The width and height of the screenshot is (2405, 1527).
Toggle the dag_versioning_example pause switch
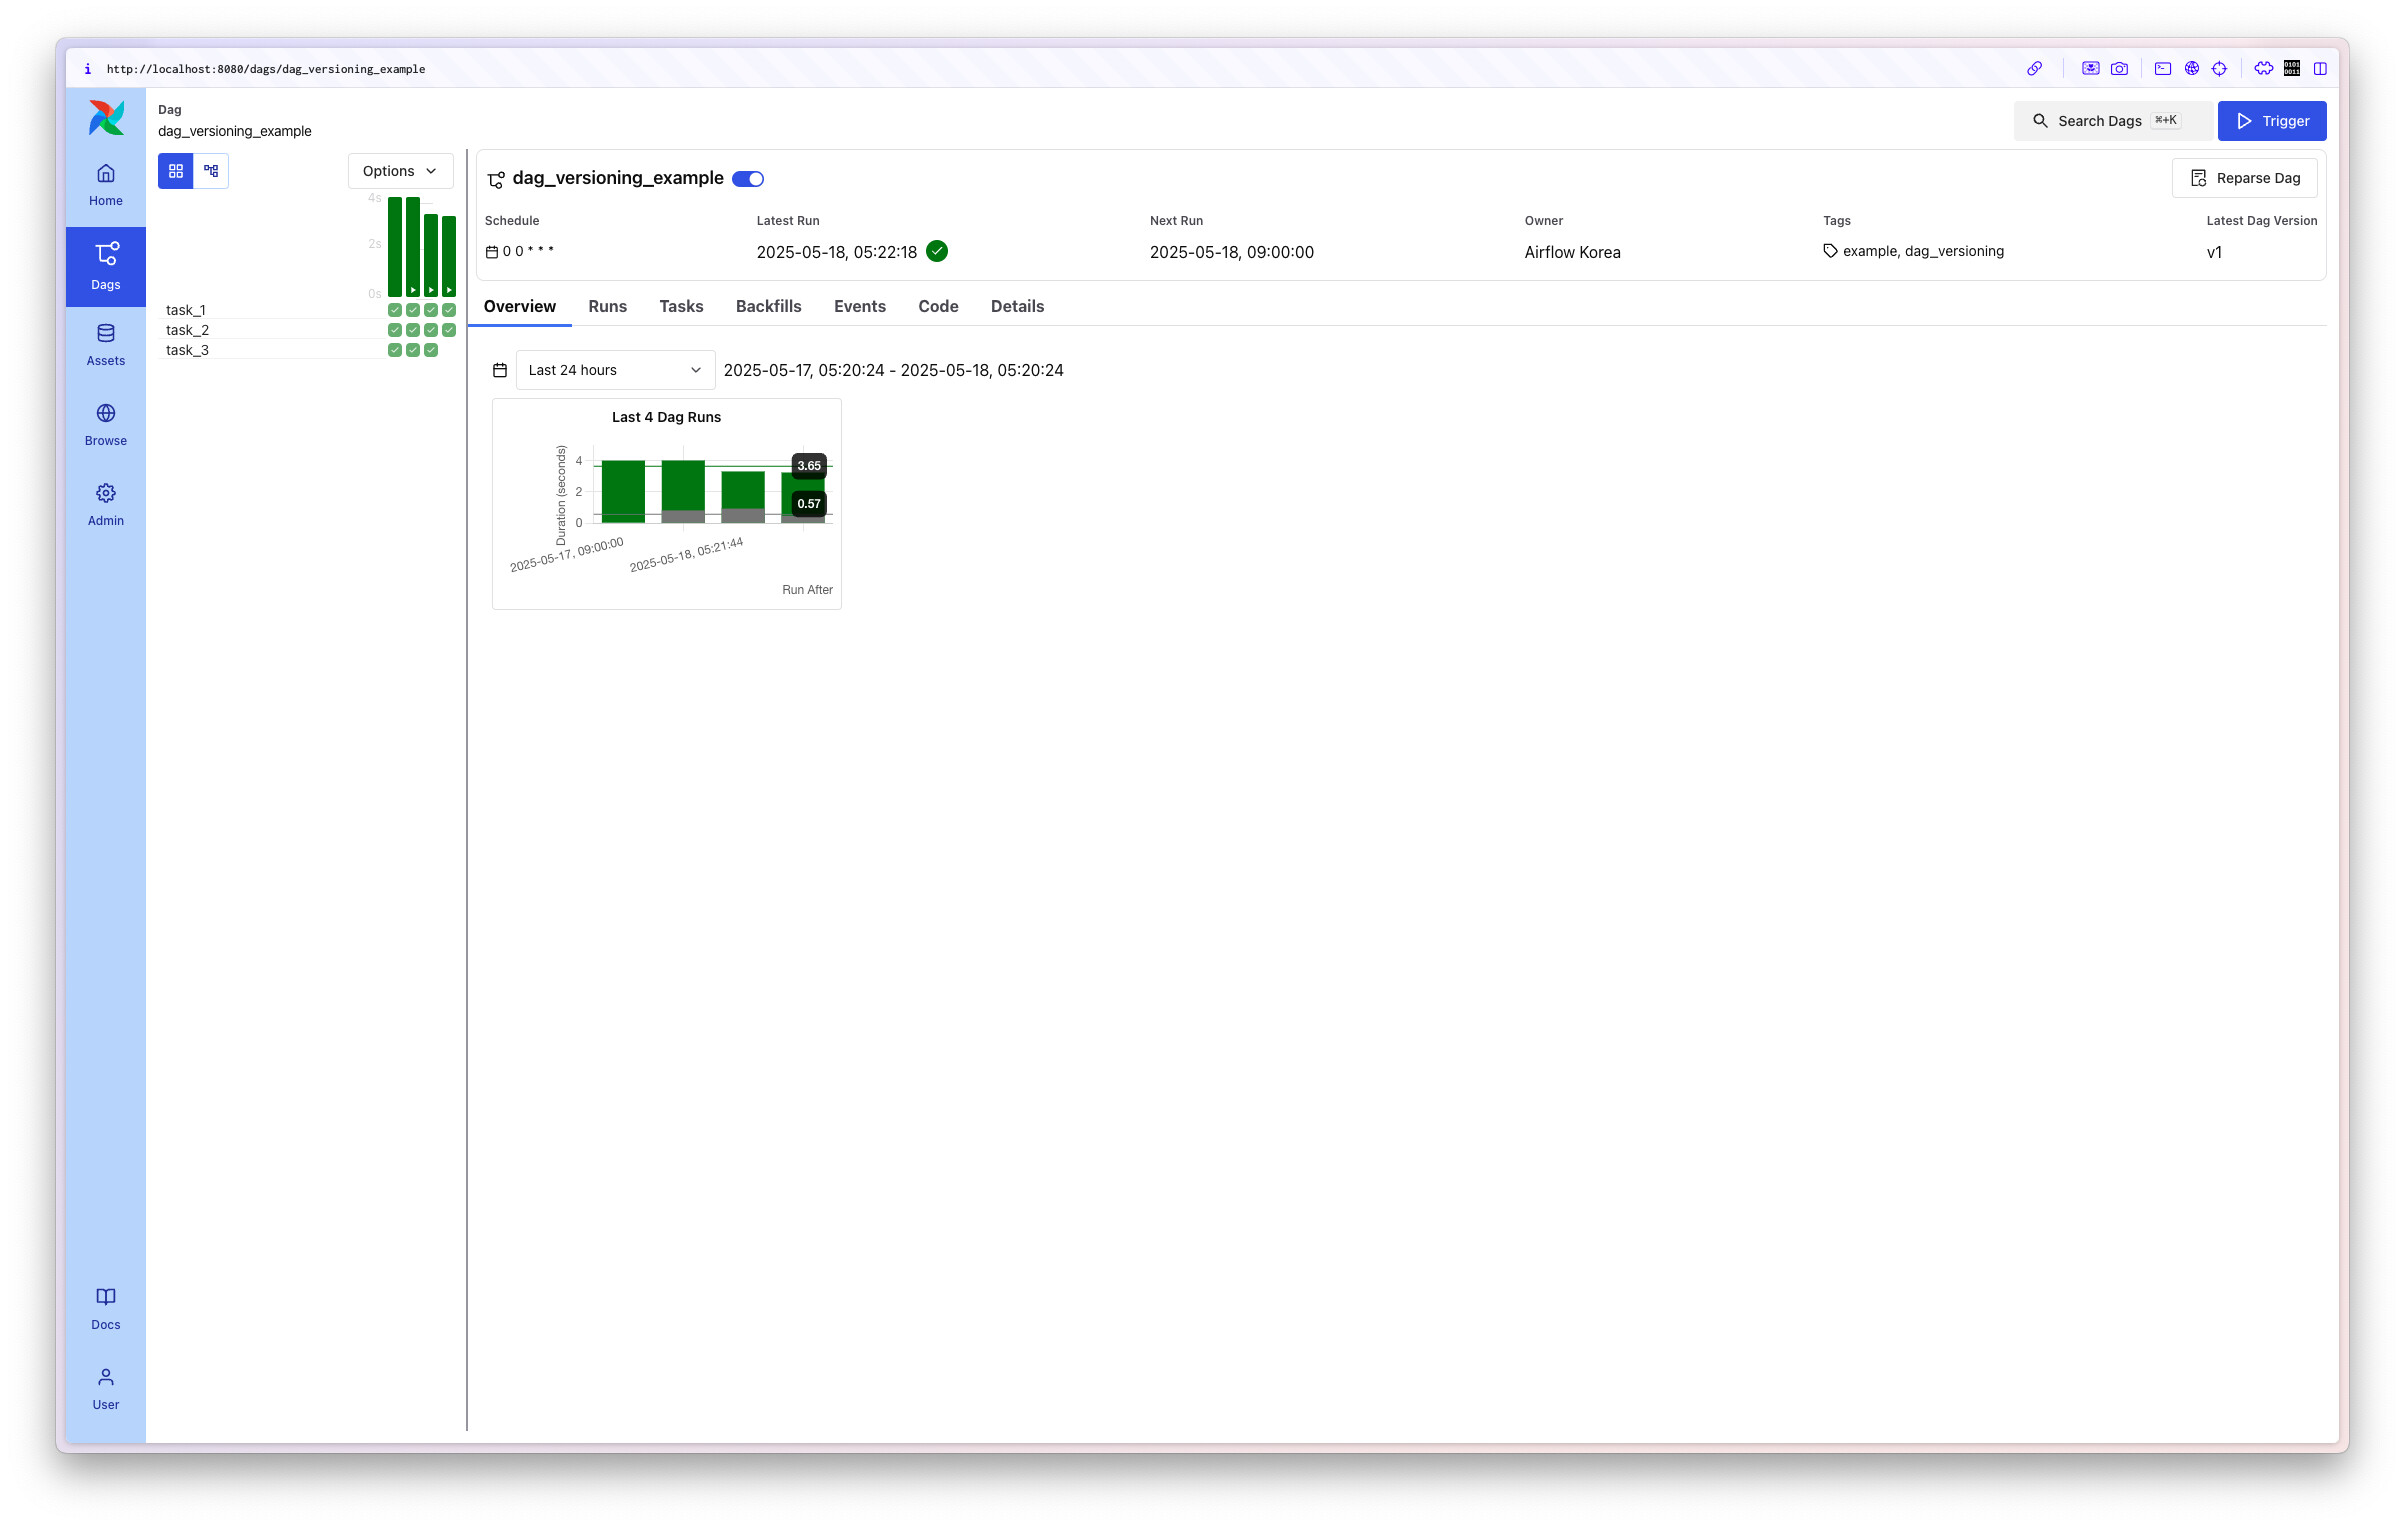pos(748,179)
